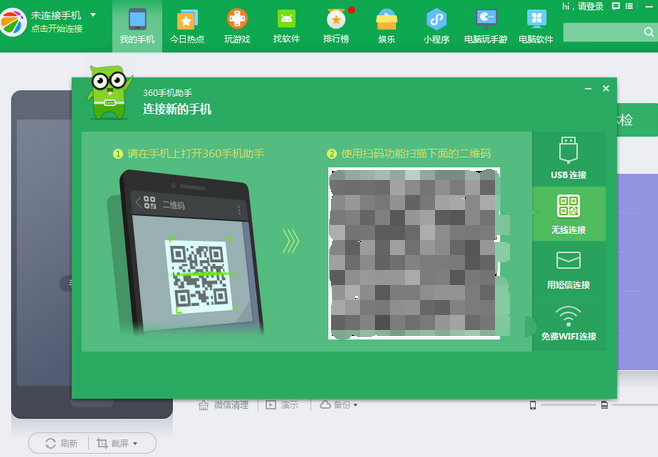Open 电脑软件 section
Viewport: 658px width, 457px height.
(x=536, y=26)
